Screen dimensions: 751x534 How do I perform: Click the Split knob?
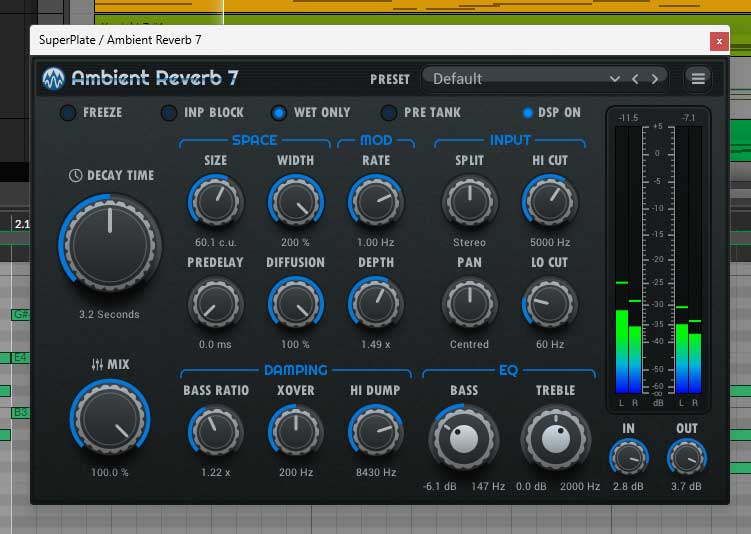point(469,201)
